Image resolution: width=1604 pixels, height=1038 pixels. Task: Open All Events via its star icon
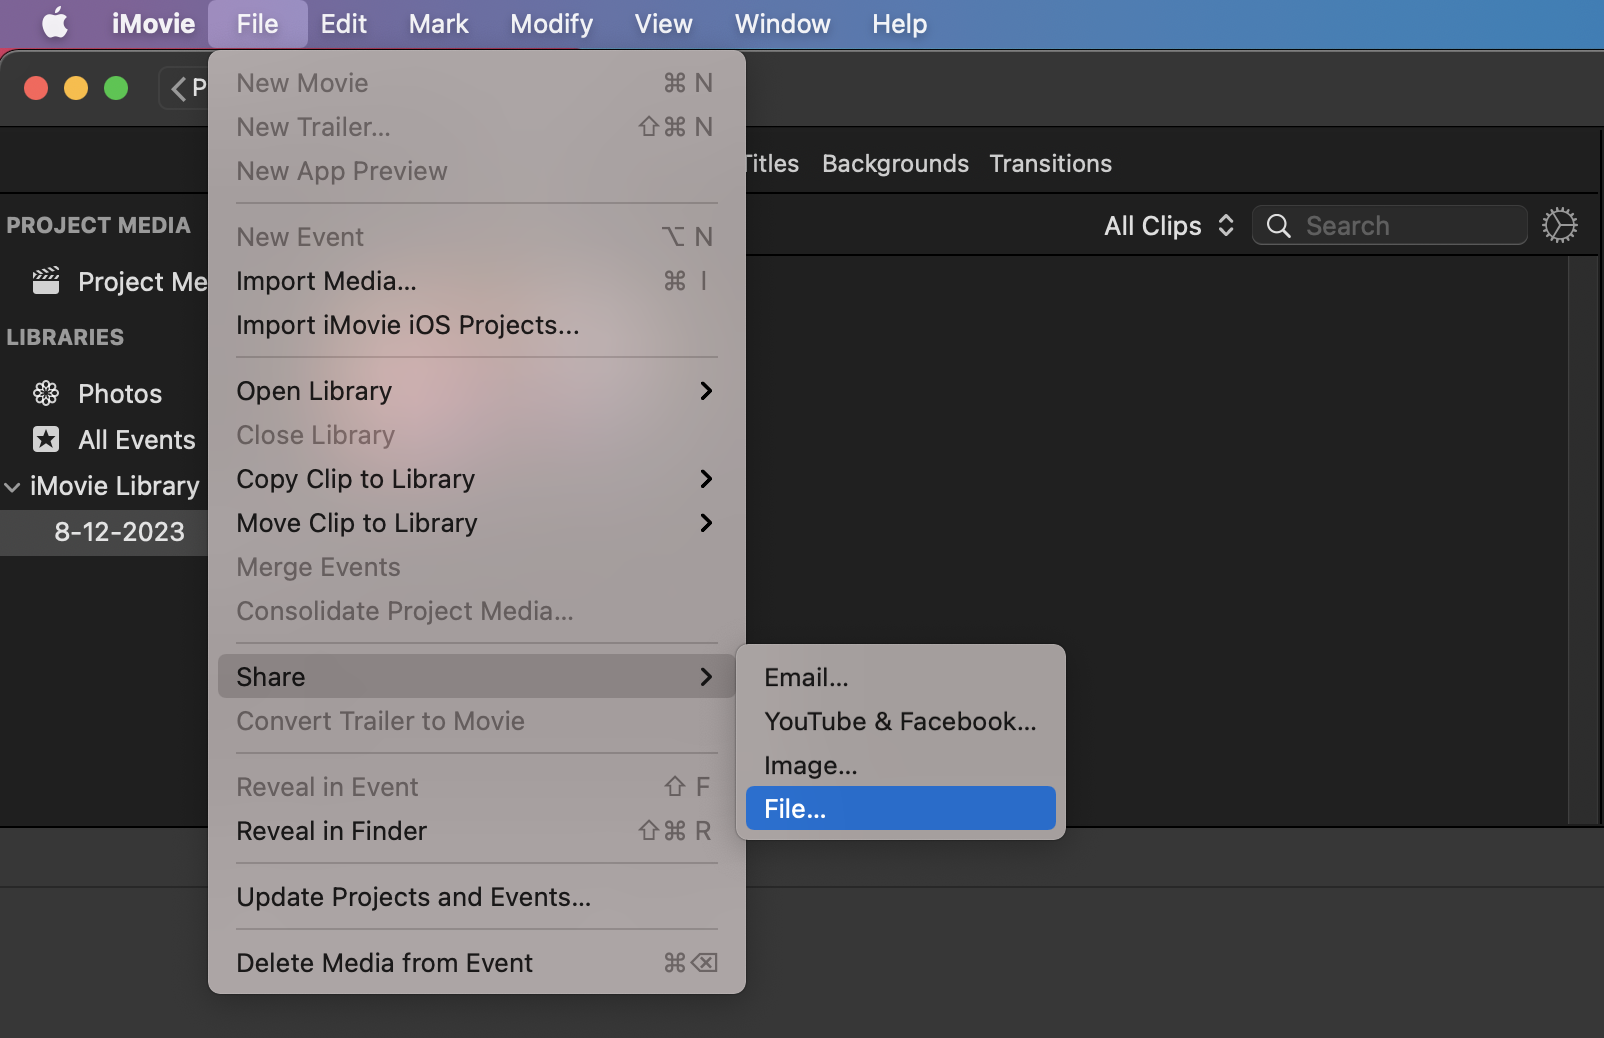(45, 439)
